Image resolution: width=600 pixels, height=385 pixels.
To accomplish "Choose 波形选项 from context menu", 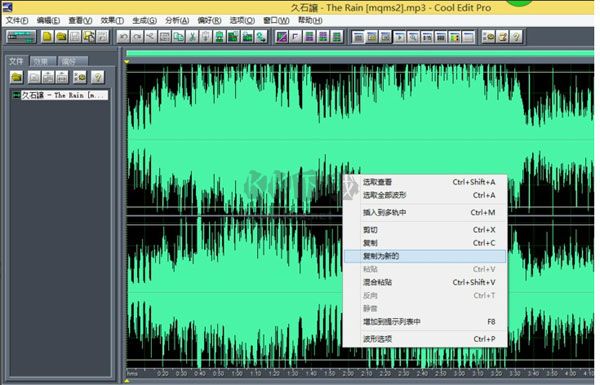I will [x=425, y=339].
